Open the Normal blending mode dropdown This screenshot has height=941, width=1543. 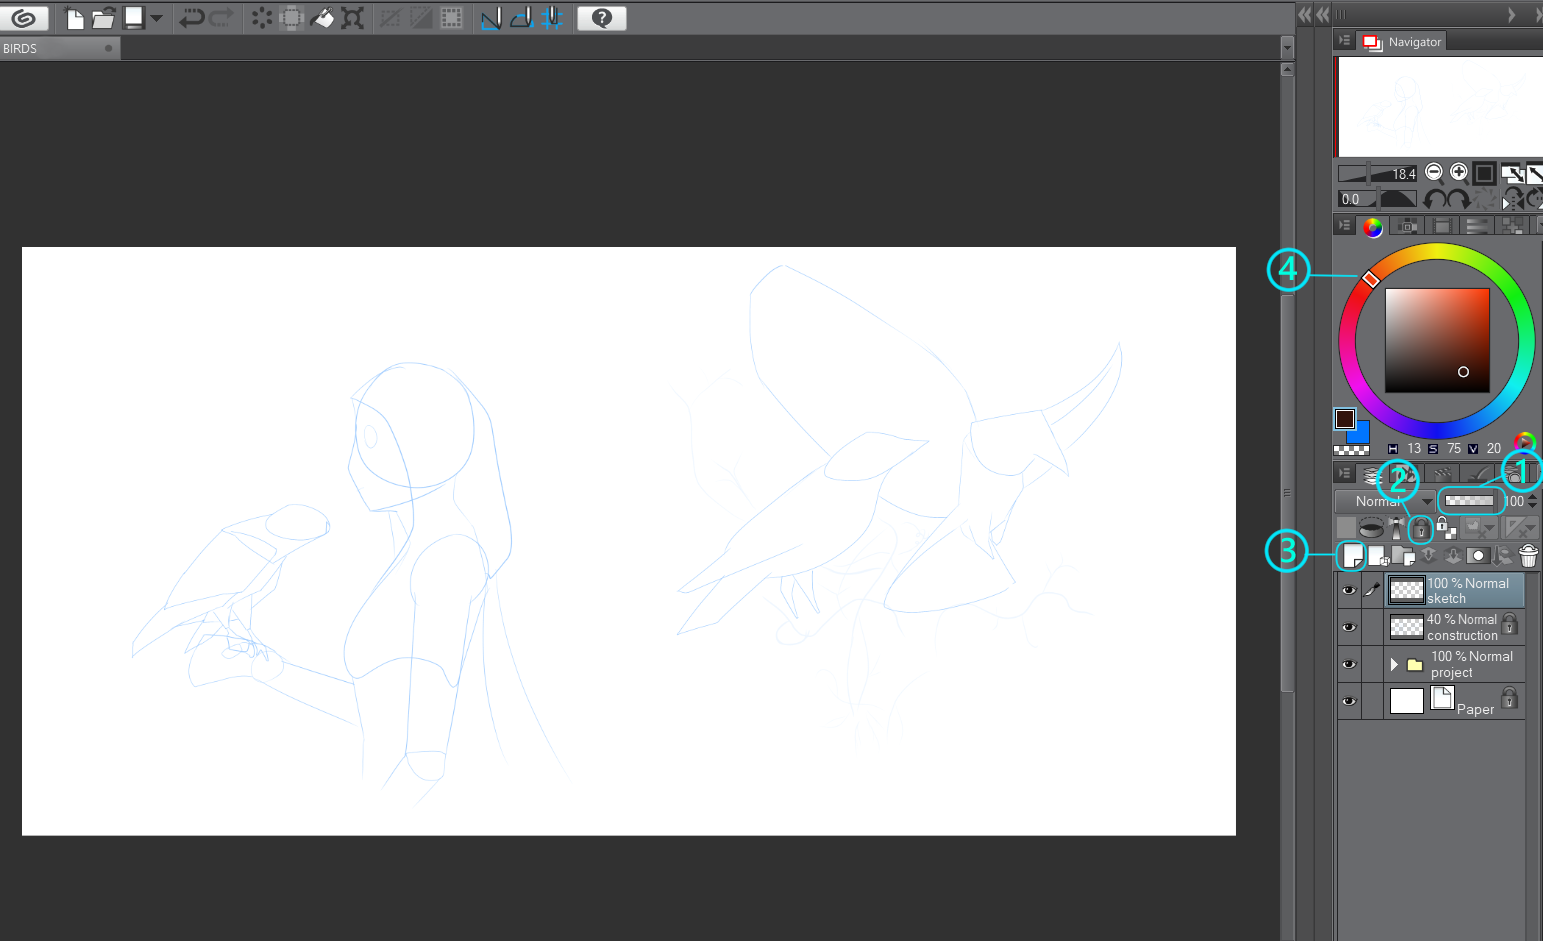[x=1385, y=501]
